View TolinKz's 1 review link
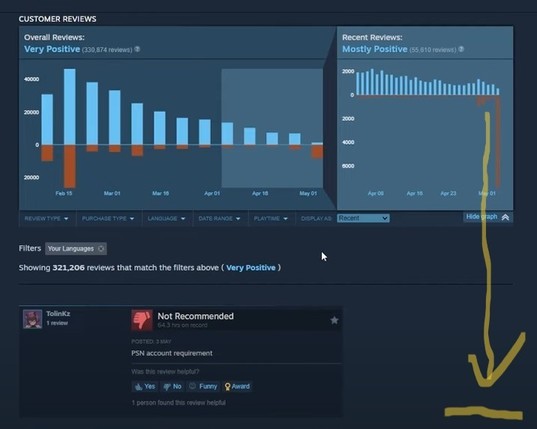The image size is (537, 429). pos(57,323)
